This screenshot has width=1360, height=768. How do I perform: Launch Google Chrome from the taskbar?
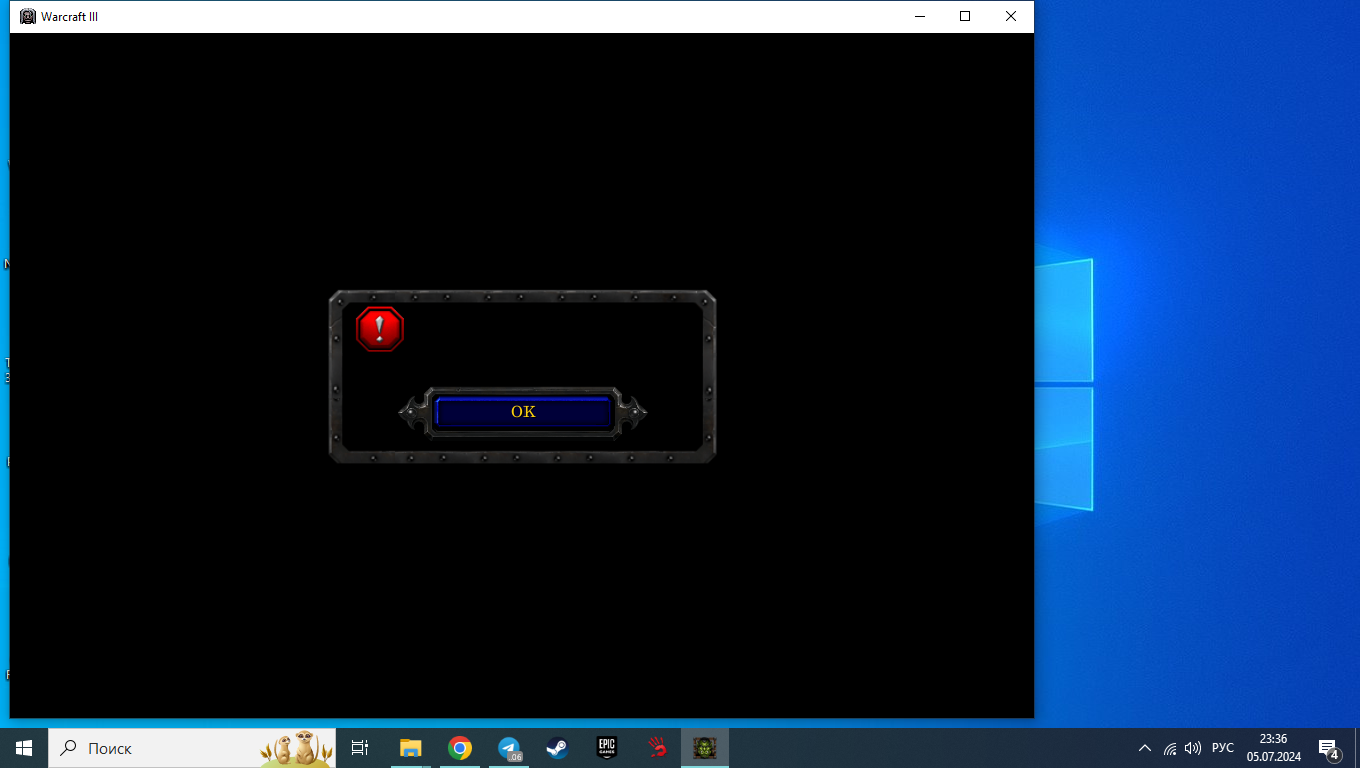pos(460,748)
